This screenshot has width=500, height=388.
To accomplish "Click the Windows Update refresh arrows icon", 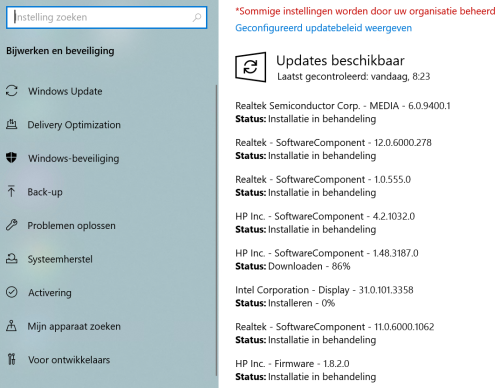I will (12, 91).
